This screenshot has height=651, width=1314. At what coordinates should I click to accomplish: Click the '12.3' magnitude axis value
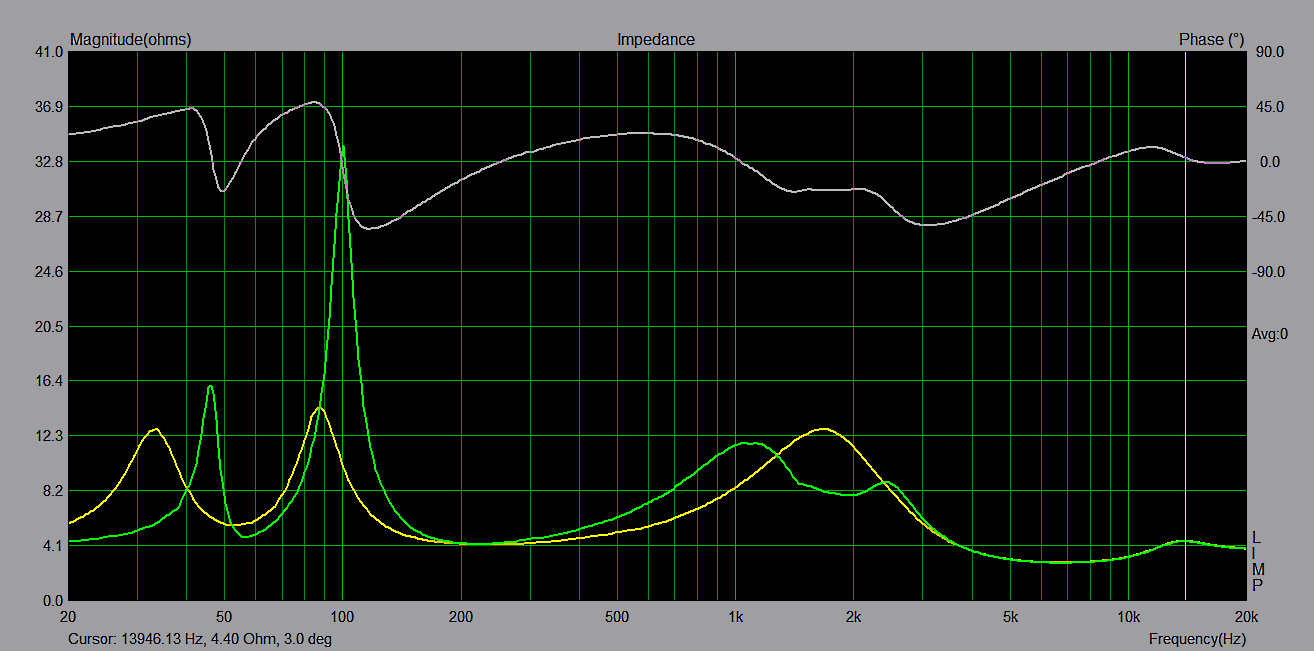pos(49,436)
